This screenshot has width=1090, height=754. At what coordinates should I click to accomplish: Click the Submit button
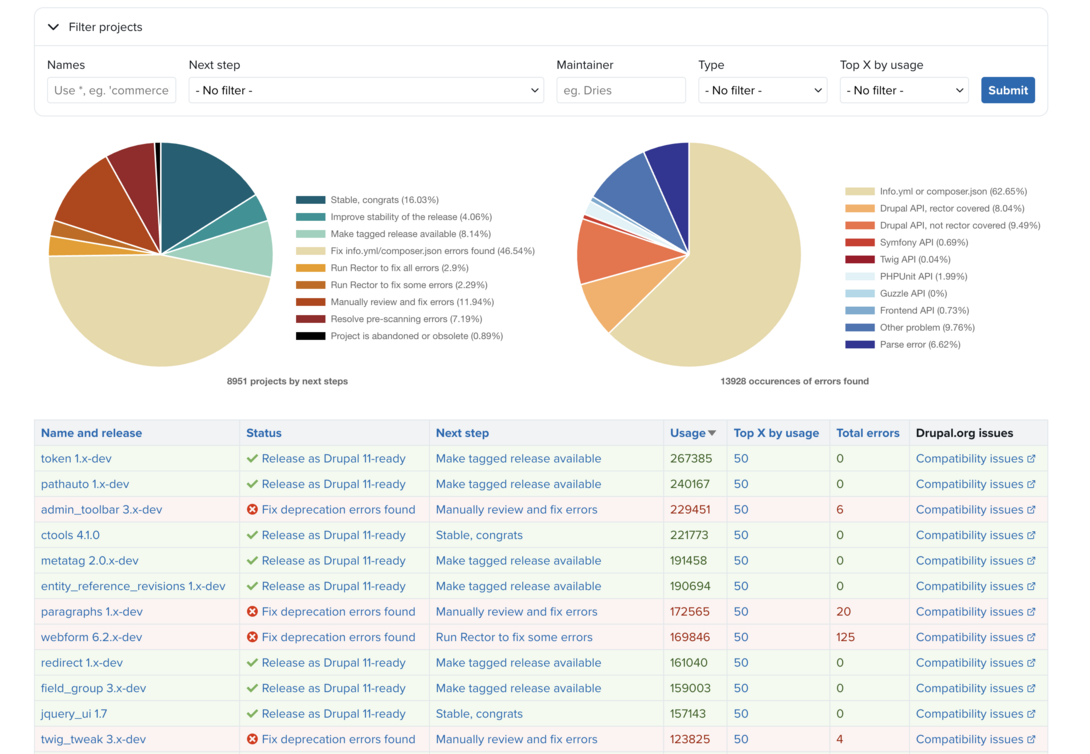(x=1007, y=89)
